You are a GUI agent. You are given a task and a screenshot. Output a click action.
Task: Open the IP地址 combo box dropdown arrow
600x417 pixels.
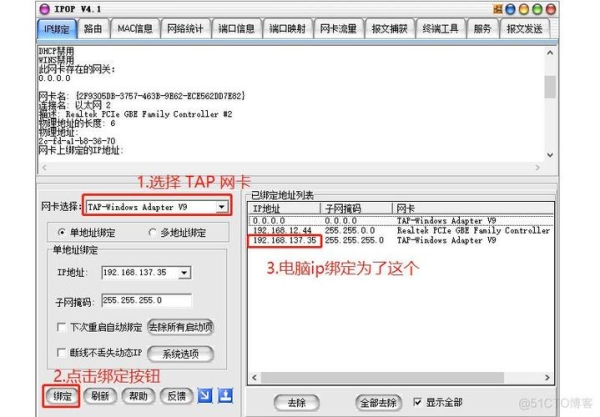184,273
